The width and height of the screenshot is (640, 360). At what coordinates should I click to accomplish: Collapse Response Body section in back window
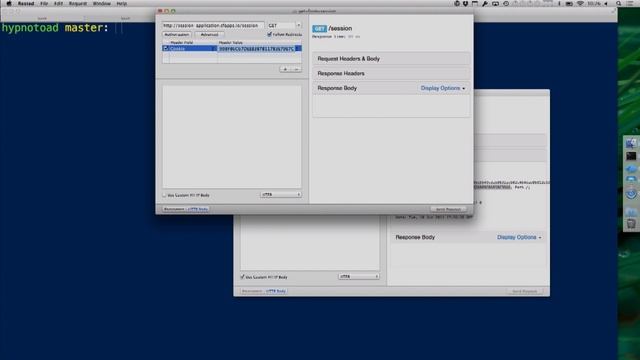point(415,237)
